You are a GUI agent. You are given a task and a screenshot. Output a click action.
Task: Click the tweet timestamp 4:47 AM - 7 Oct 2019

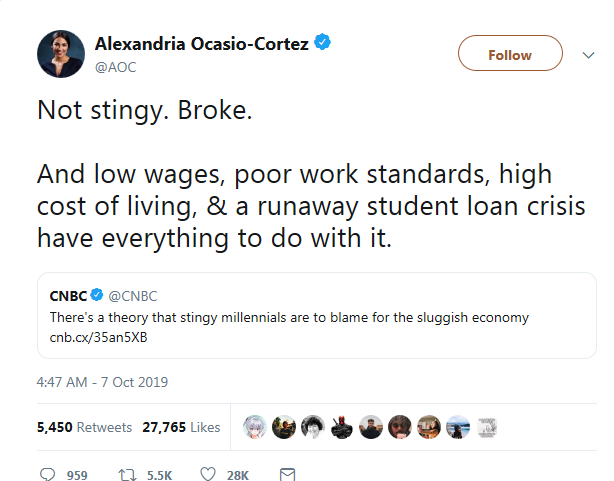(x=102, y=382)
